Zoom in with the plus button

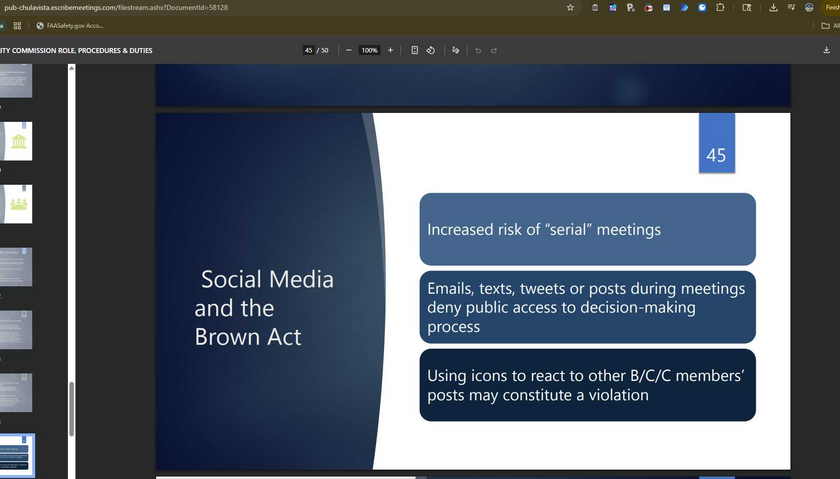click(x=390, y=50)
